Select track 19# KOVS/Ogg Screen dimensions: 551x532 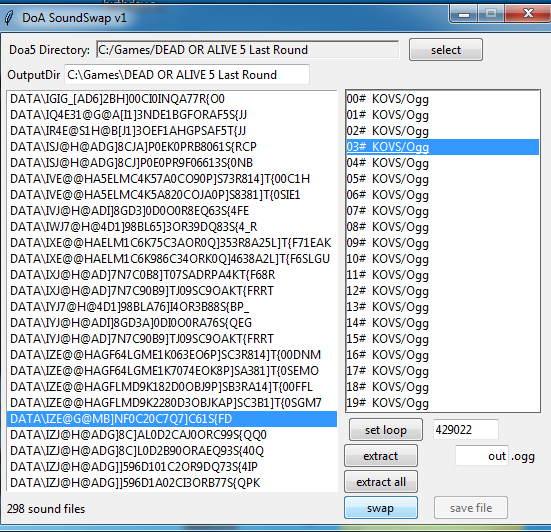[x=443, y=403]
